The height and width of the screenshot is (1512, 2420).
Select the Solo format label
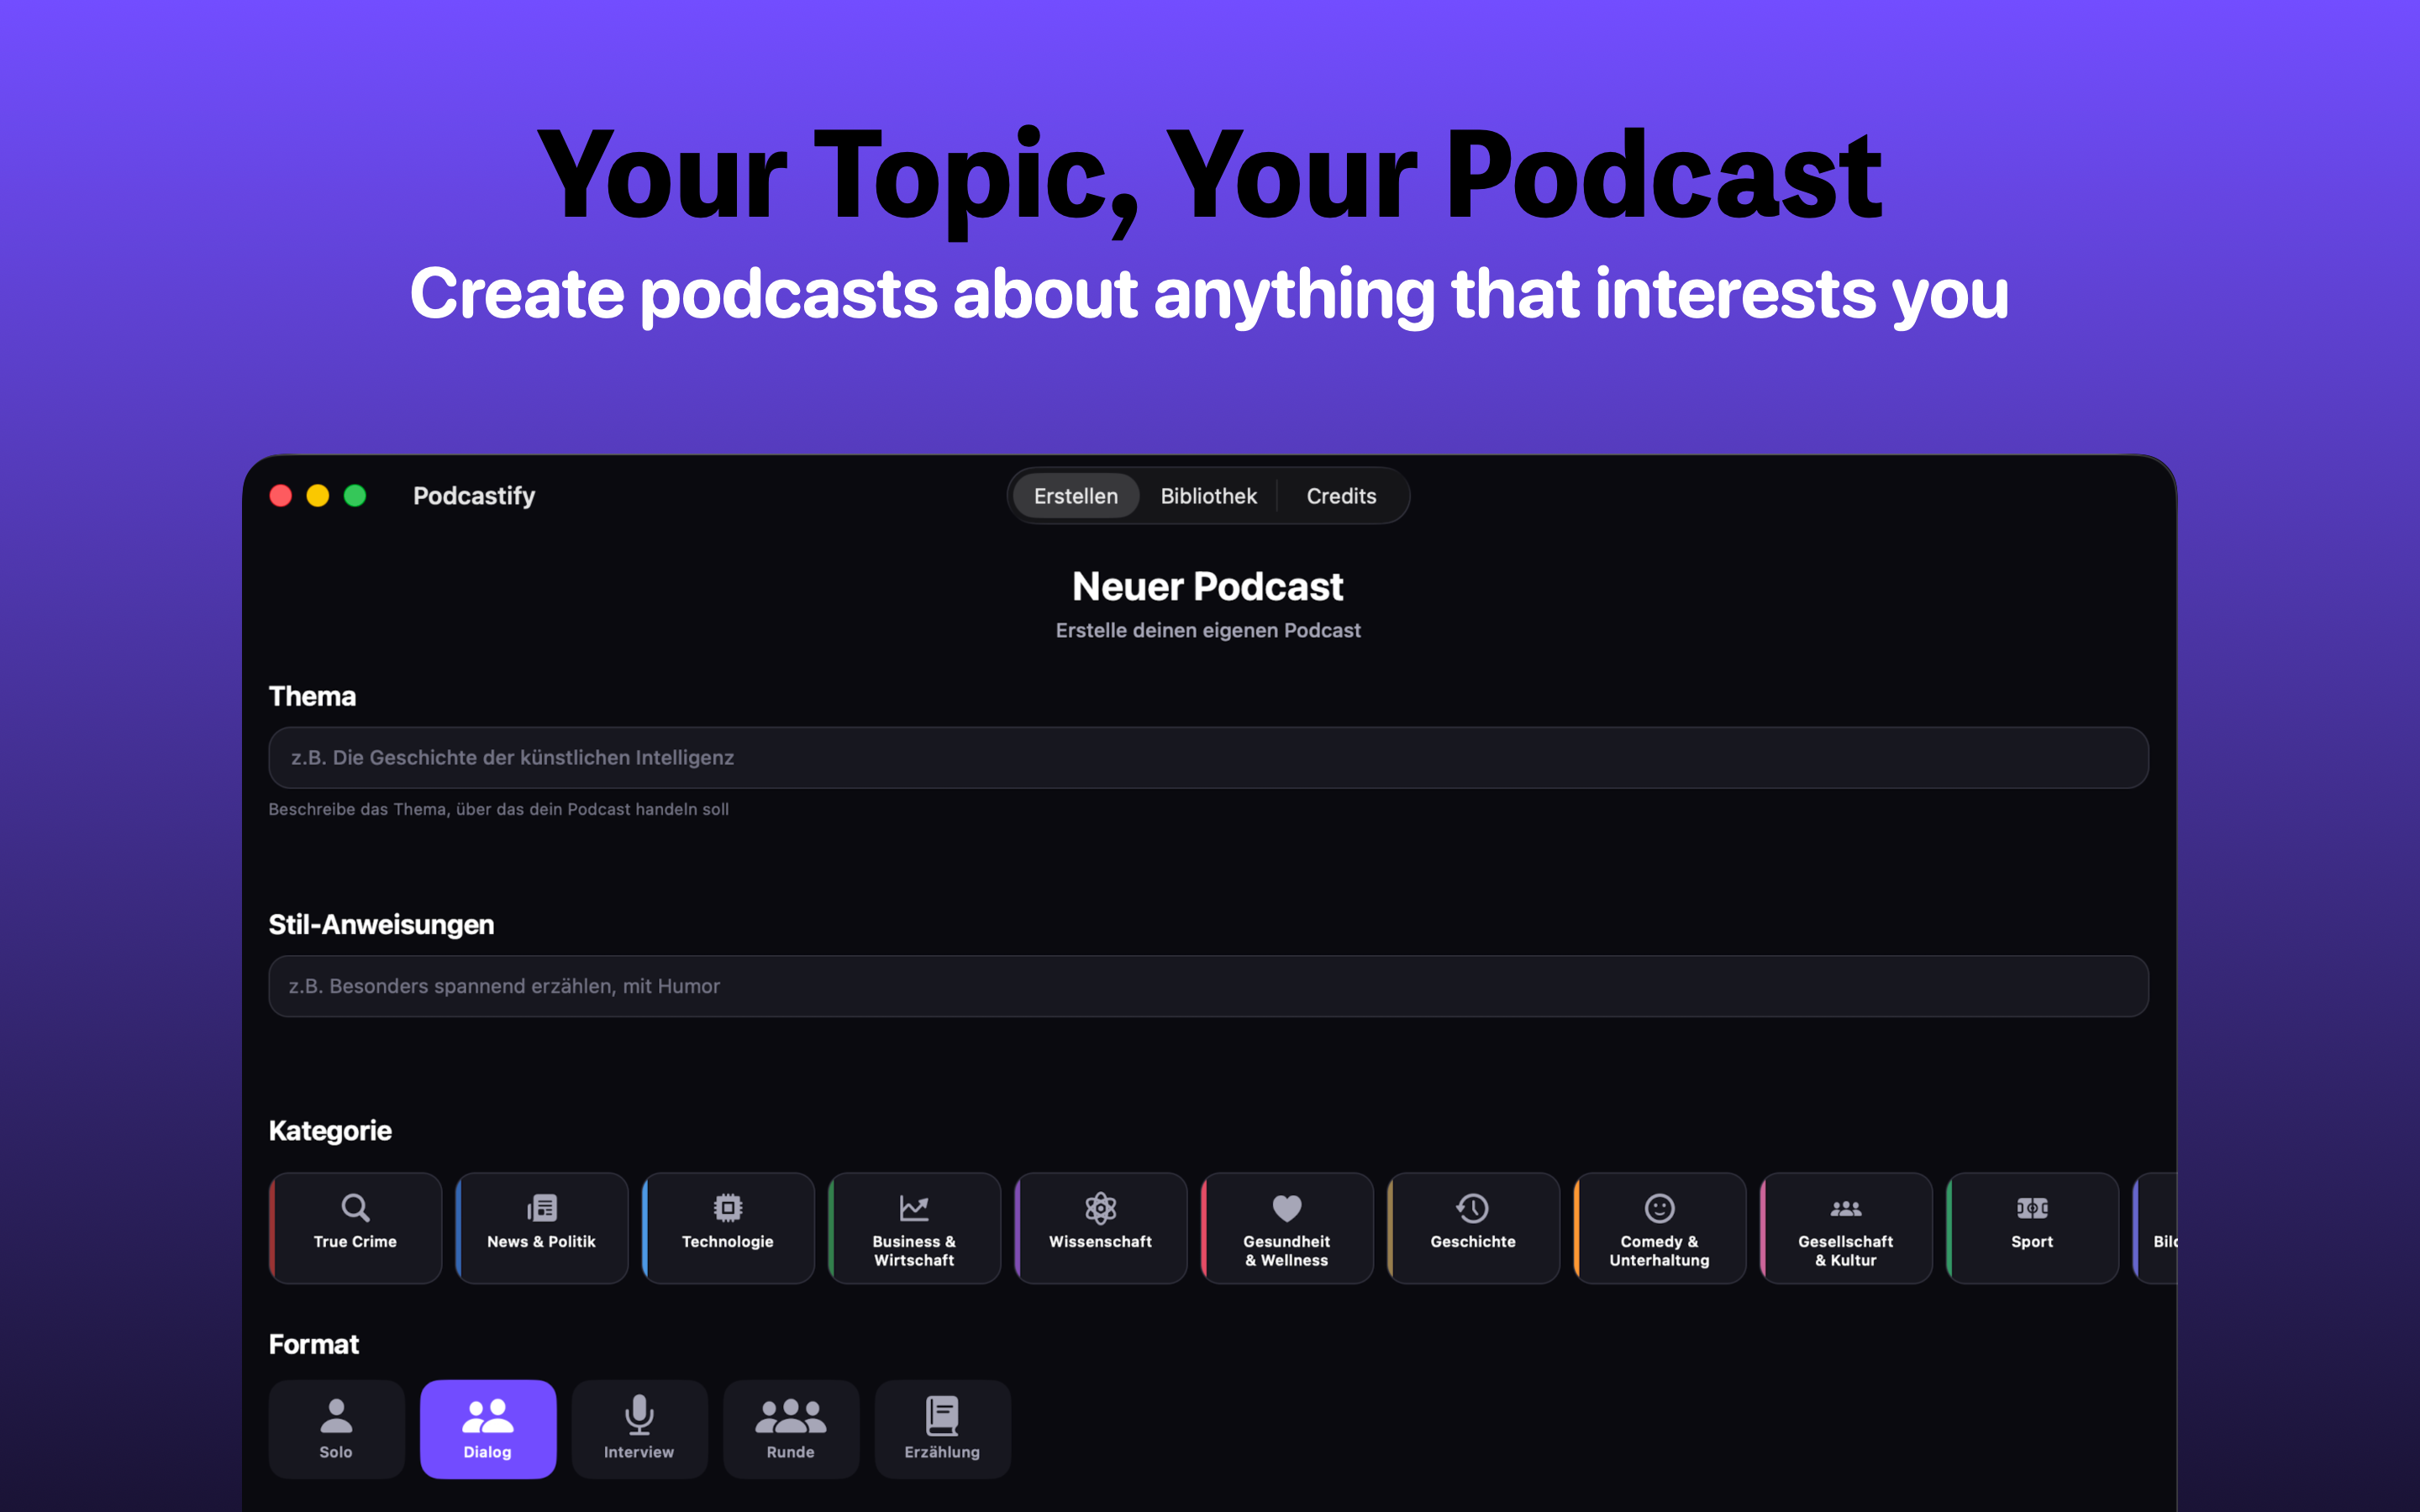tap(336, 1452)
